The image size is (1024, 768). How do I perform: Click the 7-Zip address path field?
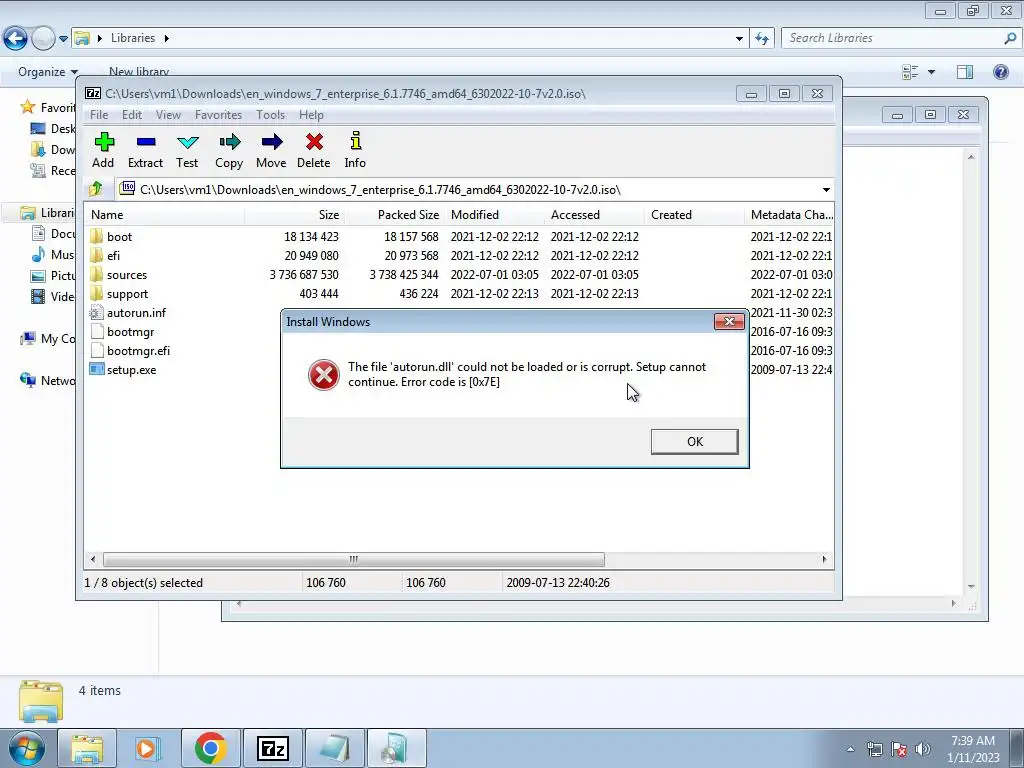tap(475, 190)
